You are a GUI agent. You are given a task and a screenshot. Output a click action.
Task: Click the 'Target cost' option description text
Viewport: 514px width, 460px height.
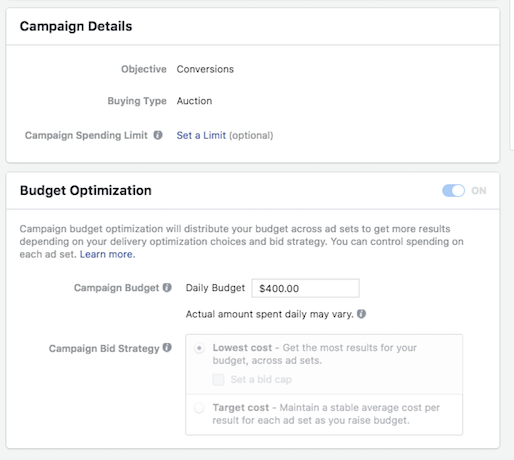click(326, 414)
